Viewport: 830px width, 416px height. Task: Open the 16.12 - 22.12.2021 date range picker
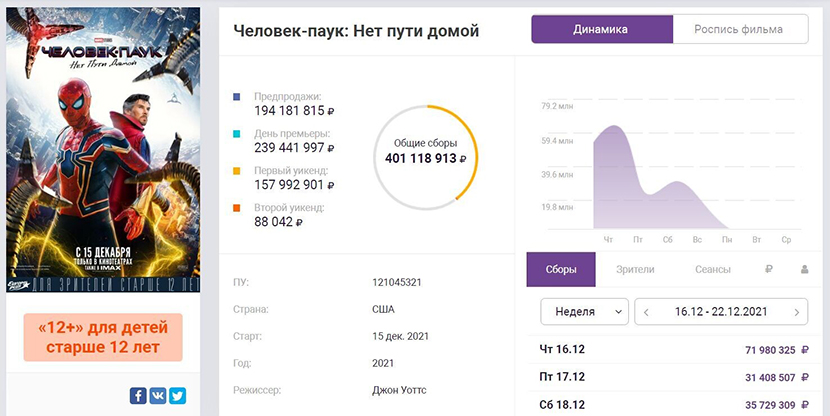721,312
